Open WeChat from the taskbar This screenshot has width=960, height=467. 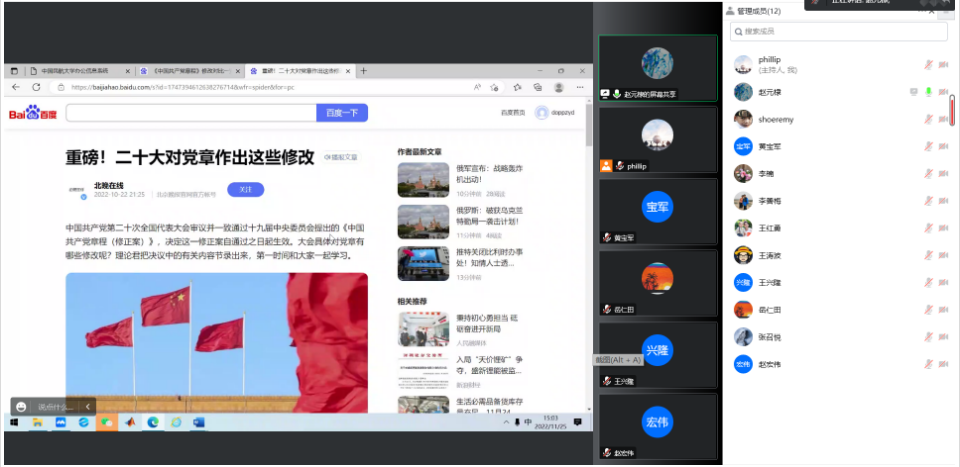(107, 423)
